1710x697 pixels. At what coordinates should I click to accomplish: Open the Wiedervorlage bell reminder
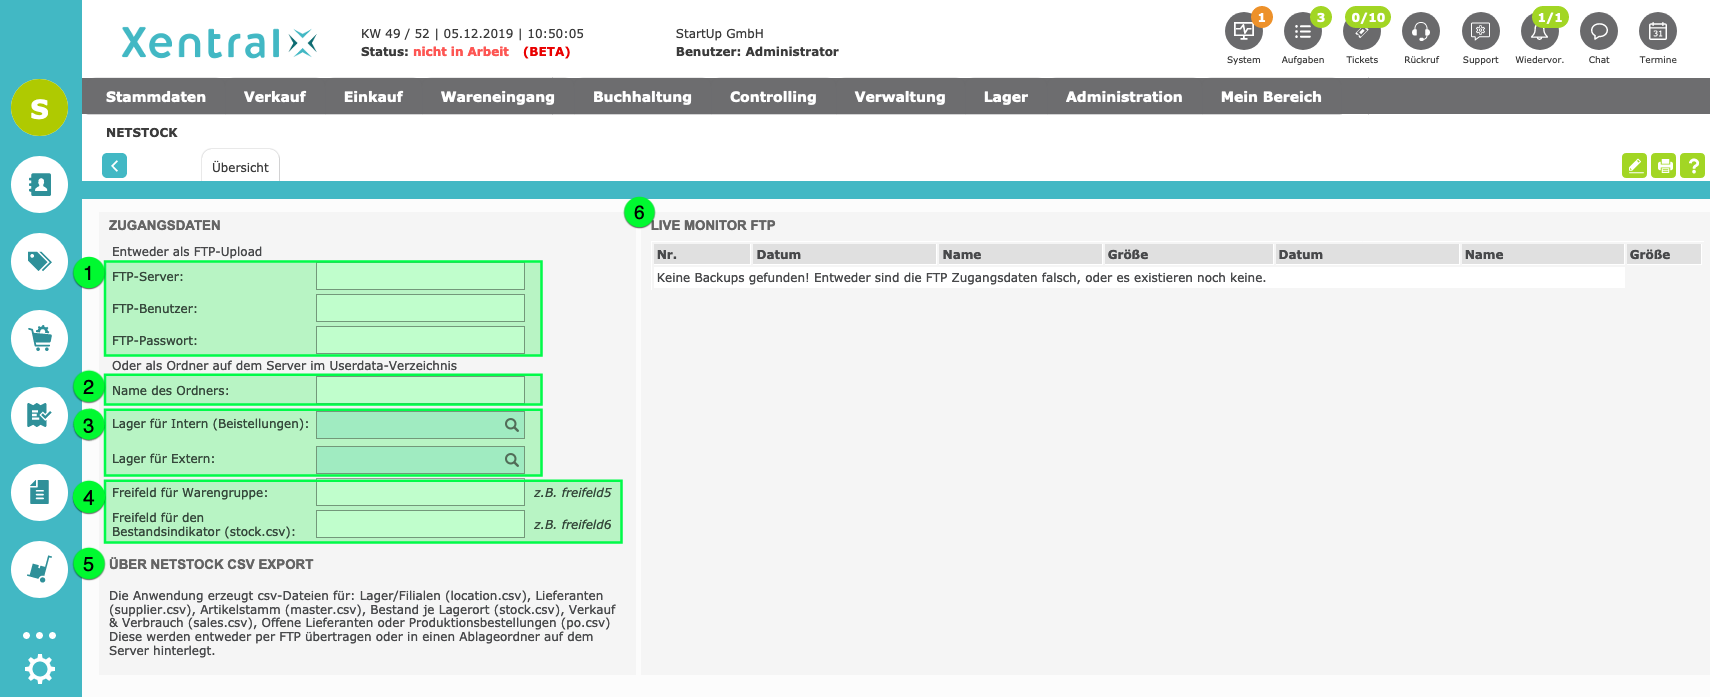coord(1539,32)
